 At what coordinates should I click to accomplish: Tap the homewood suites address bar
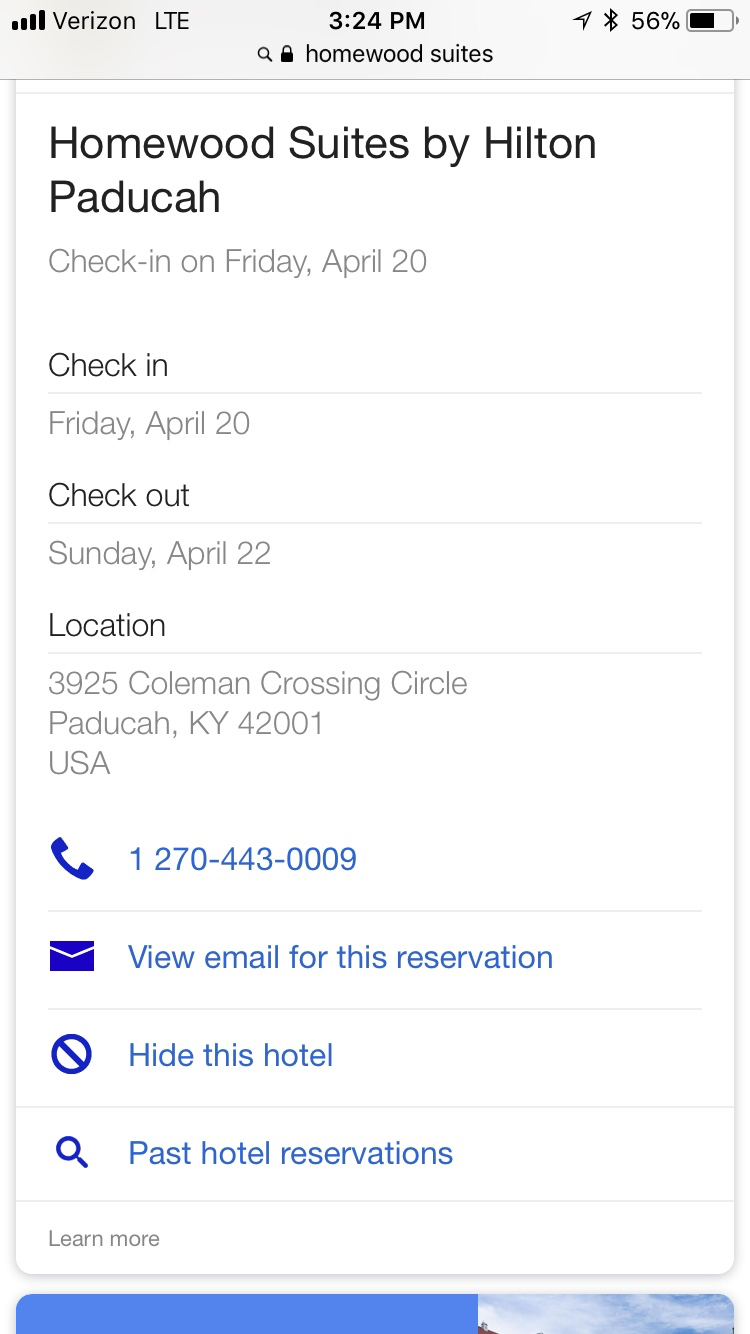pos(398,54)
